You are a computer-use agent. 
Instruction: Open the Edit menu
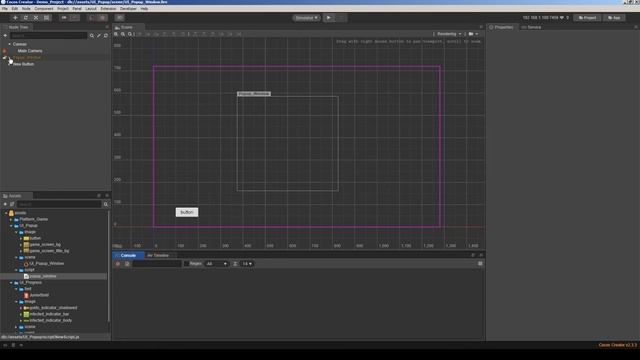pos(15,9)
